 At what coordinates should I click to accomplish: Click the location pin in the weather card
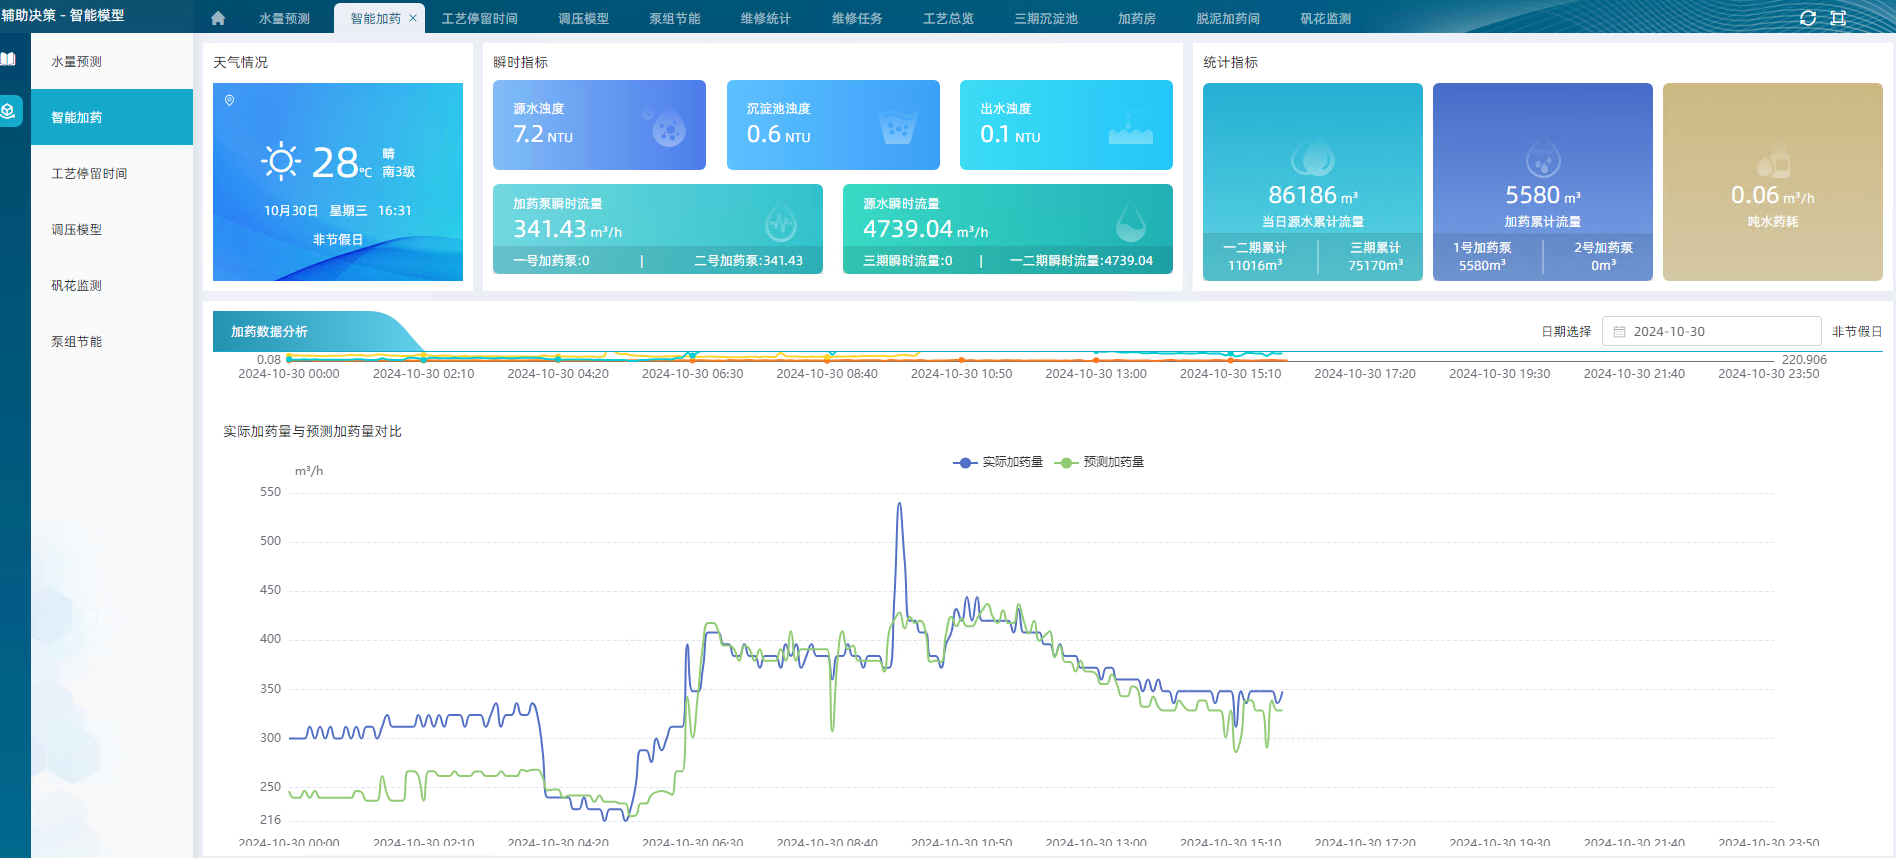230,101
